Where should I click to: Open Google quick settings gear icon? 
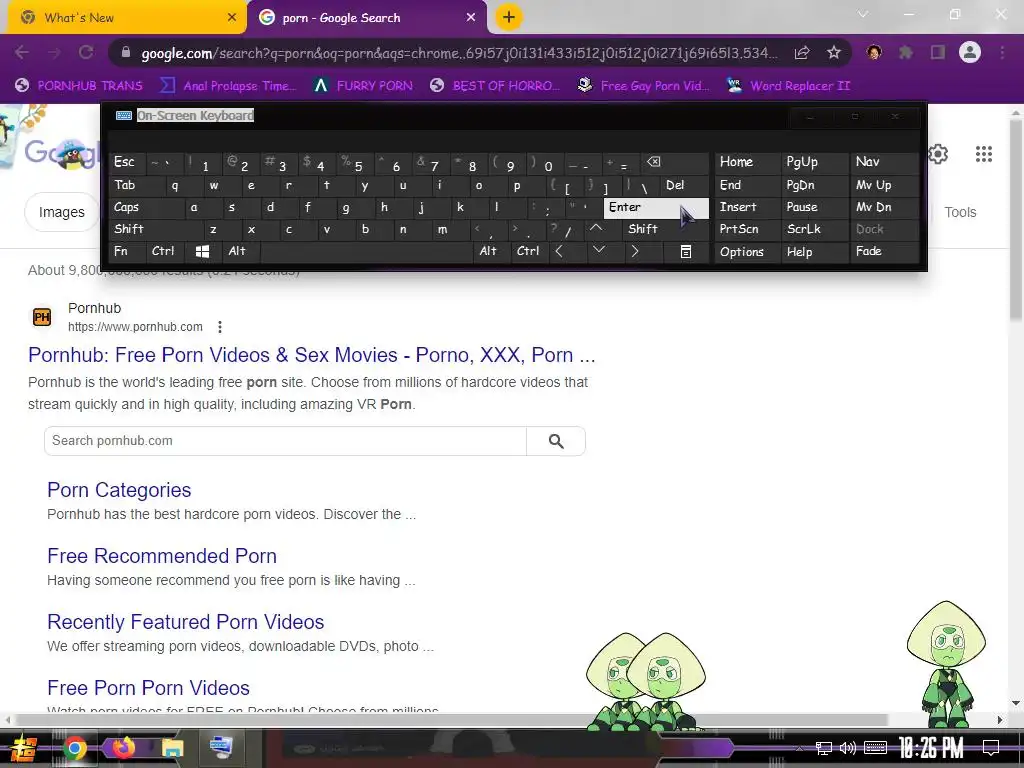tap(938, 154)
